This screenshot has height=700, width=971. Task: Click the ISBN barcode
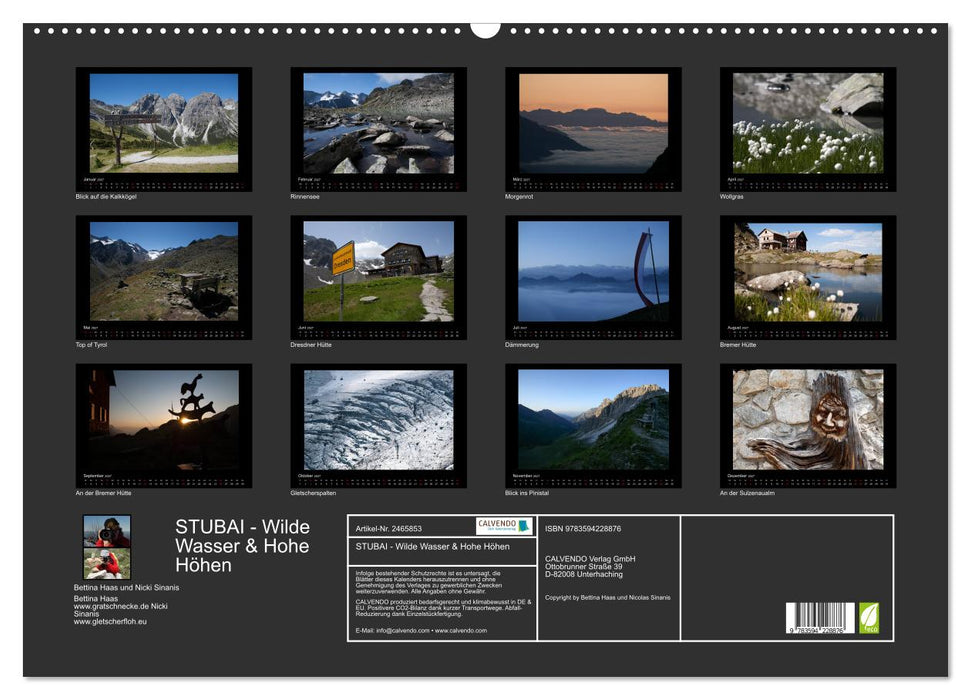[820, 618]
